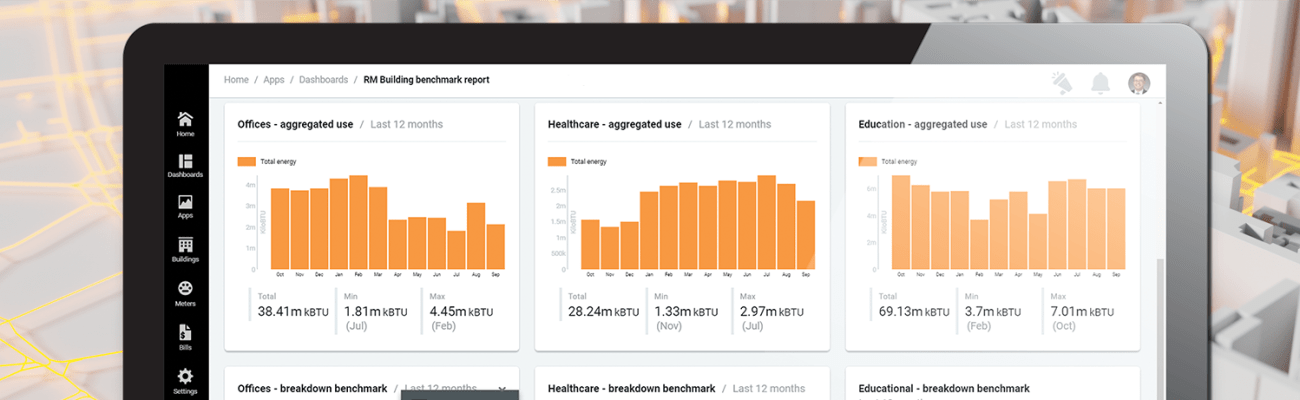Select the Nov bar in Healthcare chart

pyautogui.click(x=610, y=248)
